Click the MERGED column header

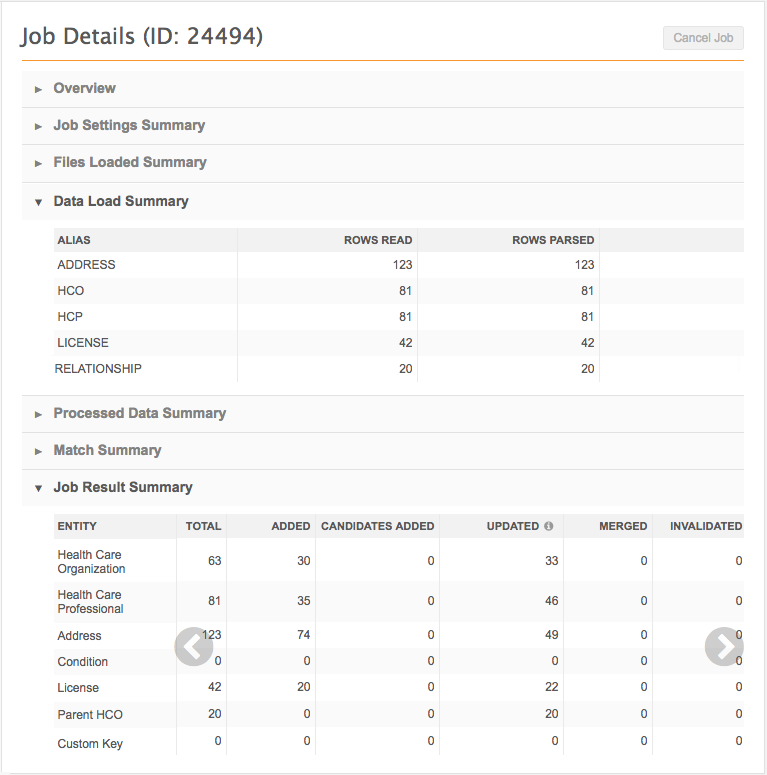coord(622,526)
